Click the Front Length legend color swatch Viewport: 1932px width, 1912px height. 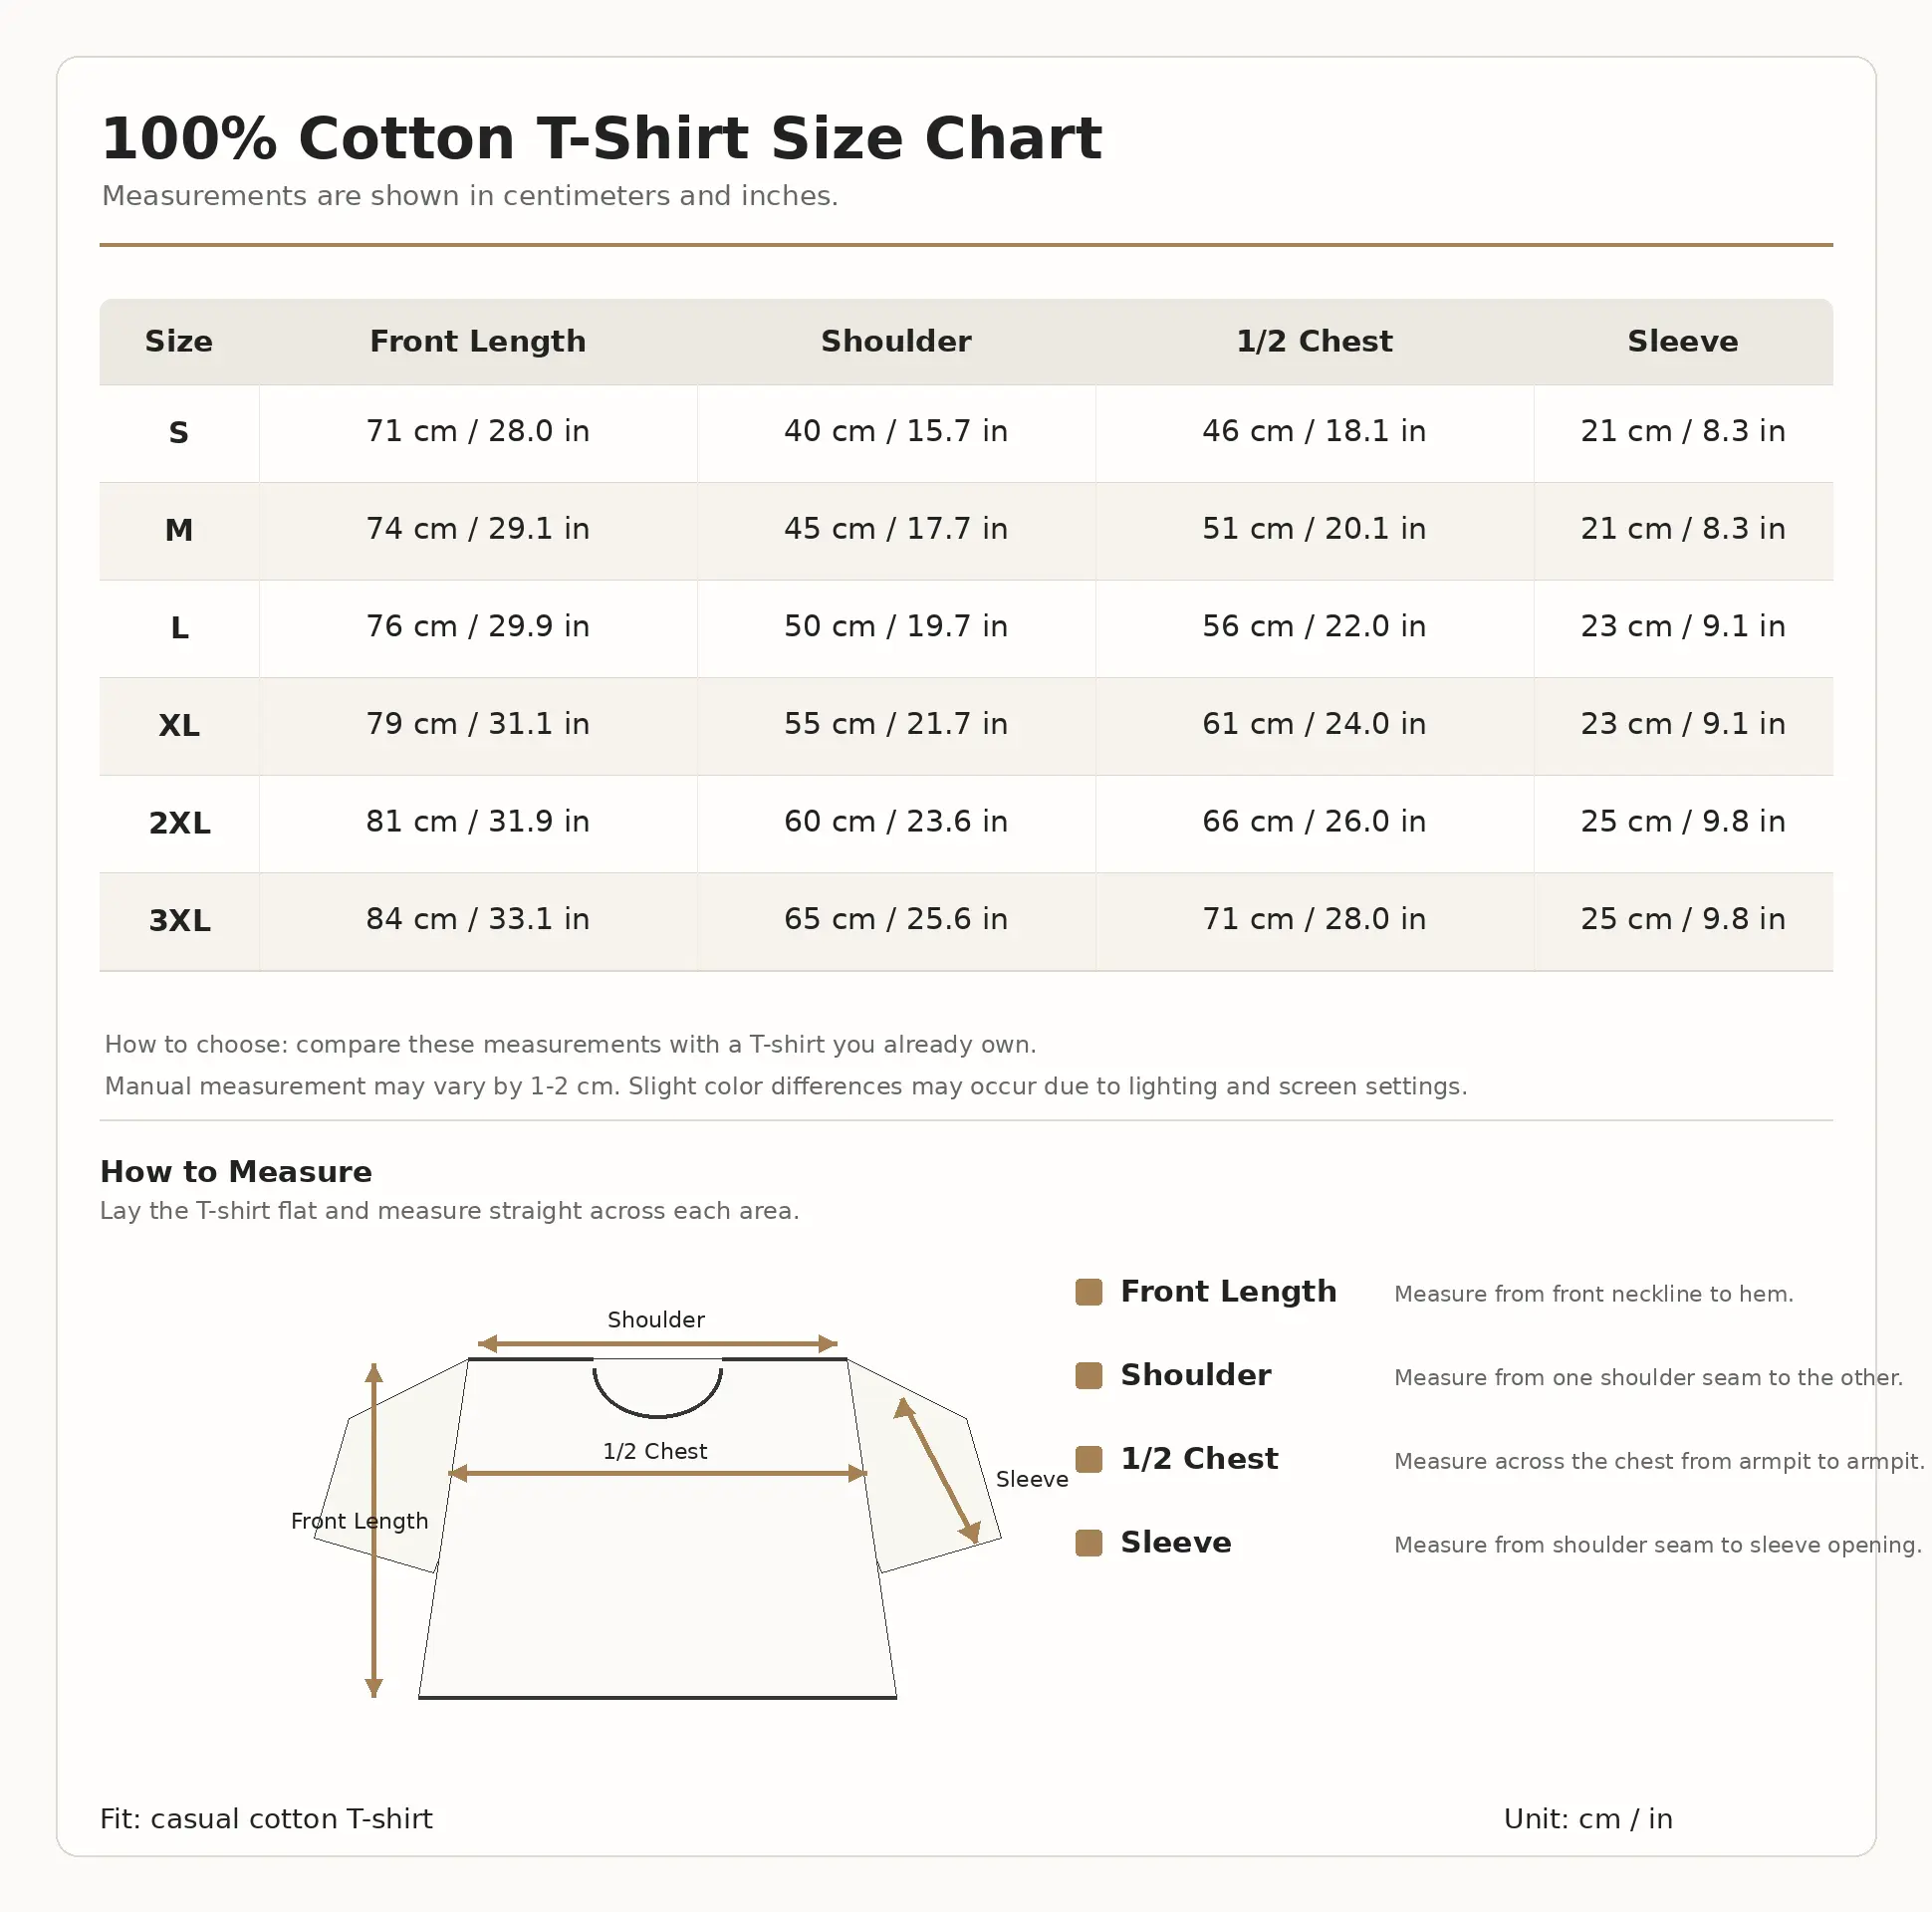pyautogui.click(x=1088, y=1292)
